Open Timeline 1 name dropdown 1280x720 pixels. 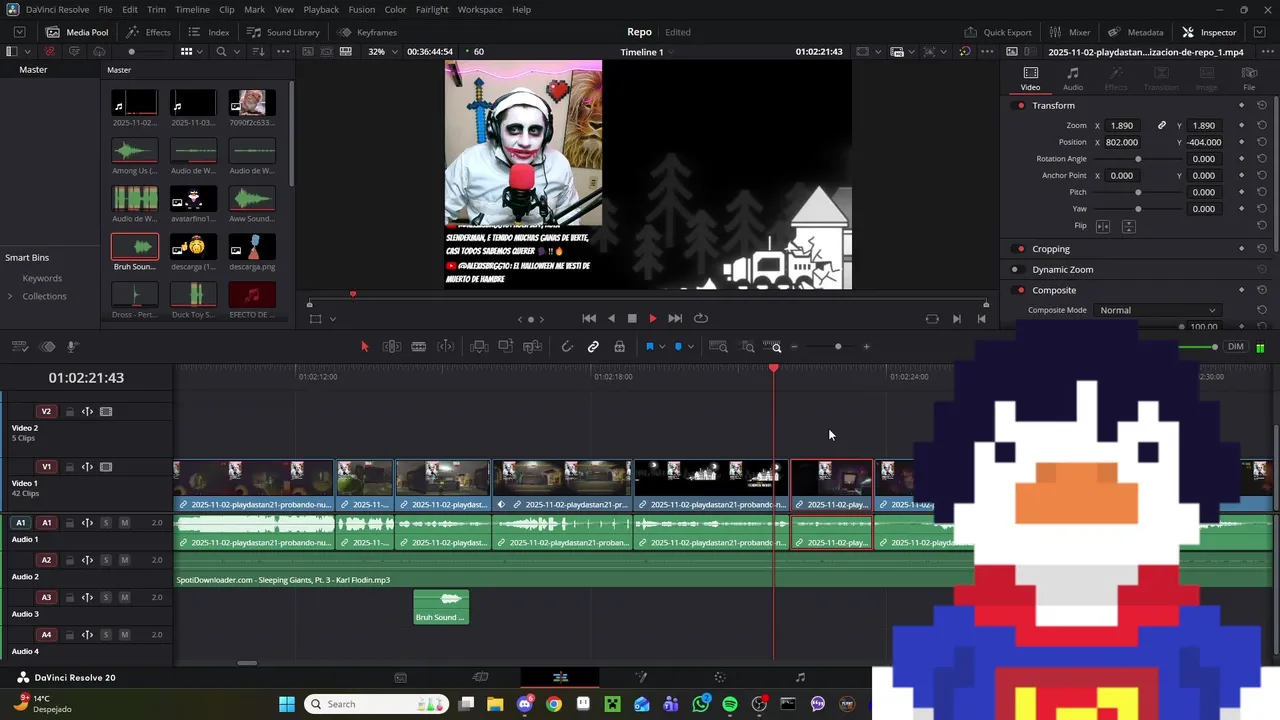(650, 51)
